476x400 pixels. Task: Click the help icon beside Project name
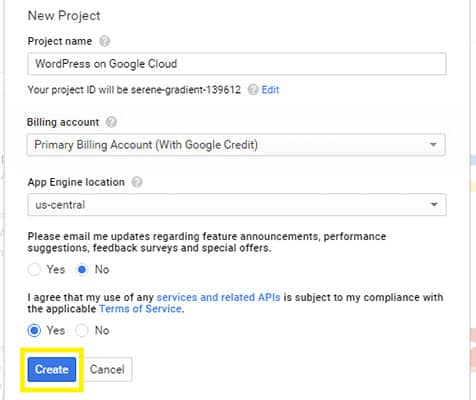[x=105, y=41]
